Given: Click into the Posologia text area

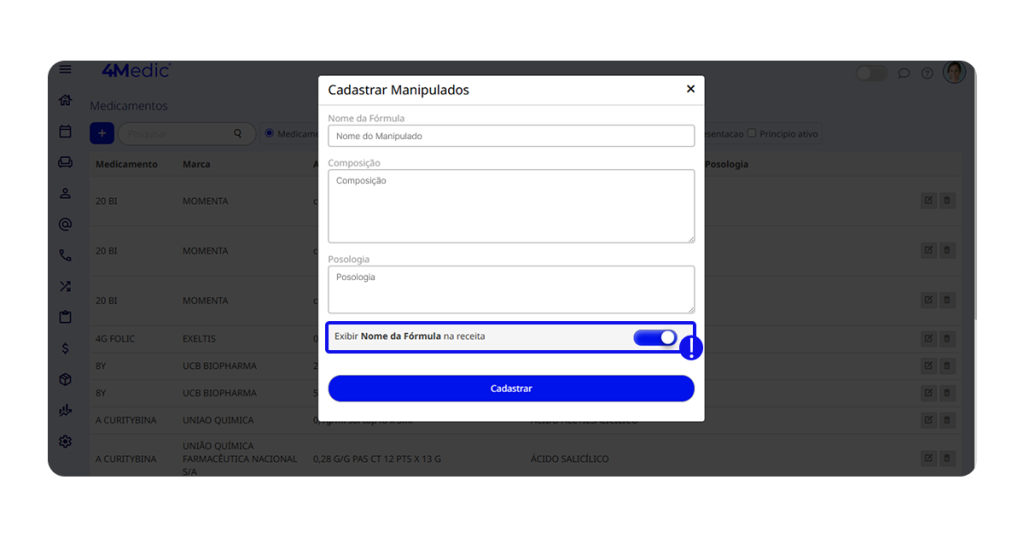Looking at the screenshot, I should click(x=511, y=289).
